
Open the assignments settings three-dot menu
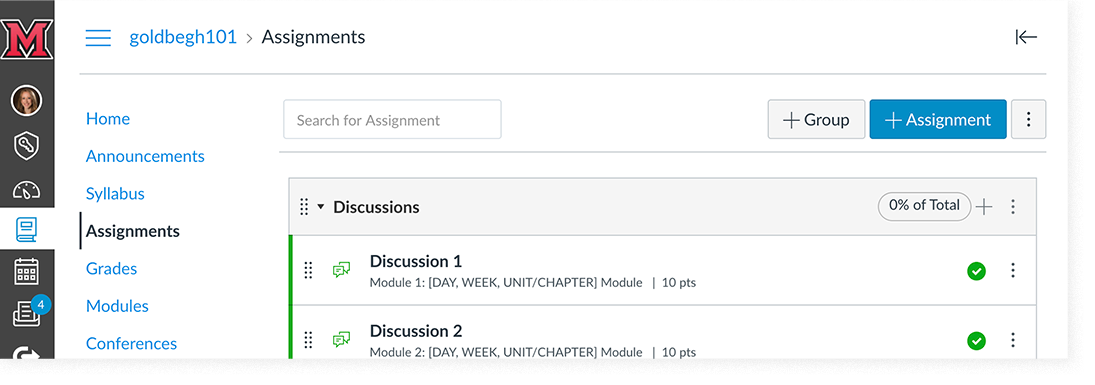pos(1028,119)
